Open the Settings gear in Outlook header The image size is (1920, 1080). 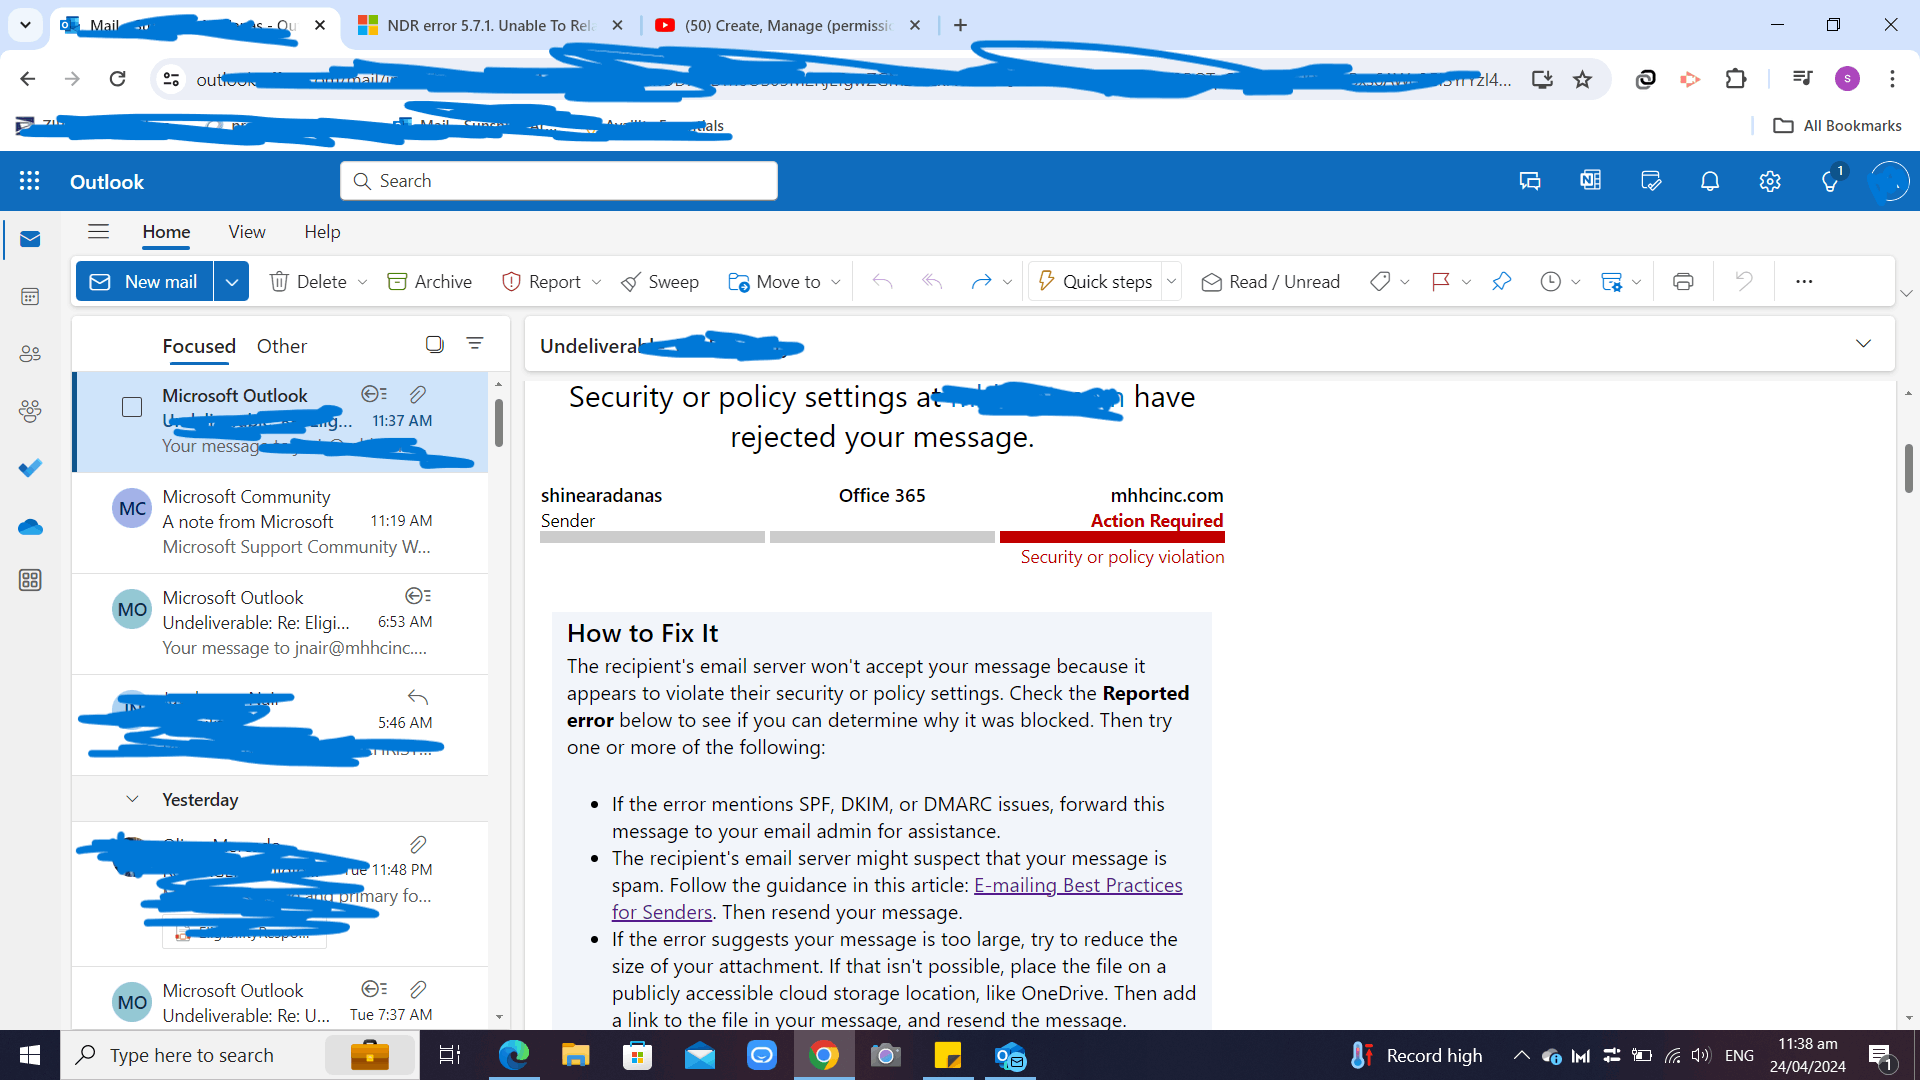(1770, 181)
